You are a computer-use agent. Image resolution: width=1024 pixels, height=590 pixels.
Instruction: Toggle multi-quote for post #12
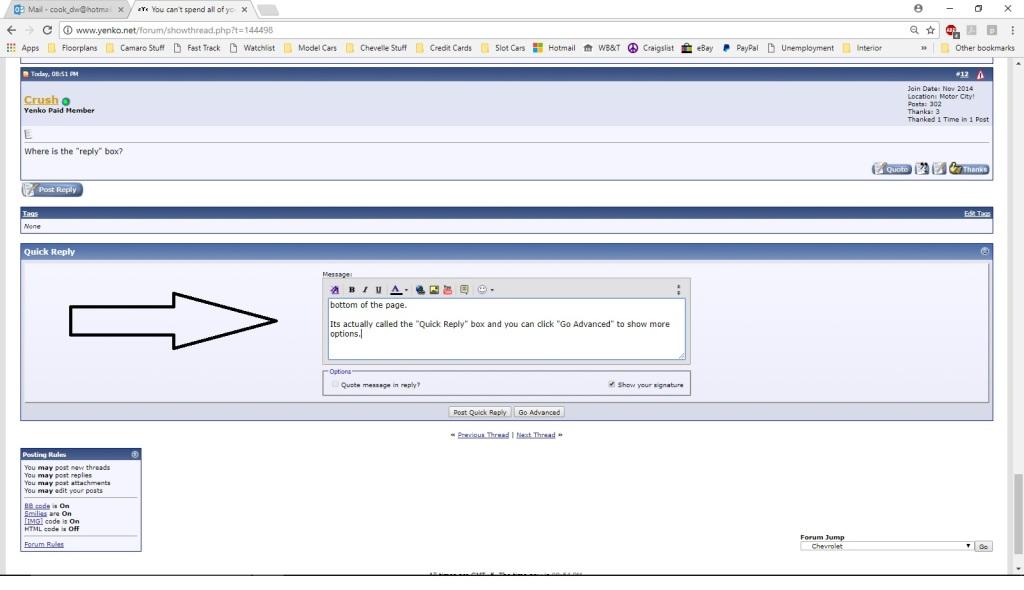tap(922, 169)
